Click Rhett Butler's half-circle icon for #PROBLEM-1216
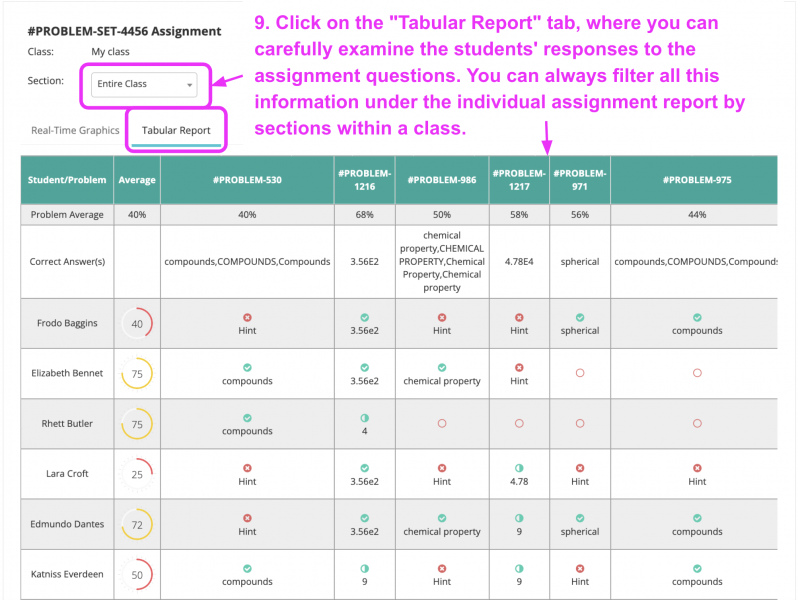 [365, 418]
